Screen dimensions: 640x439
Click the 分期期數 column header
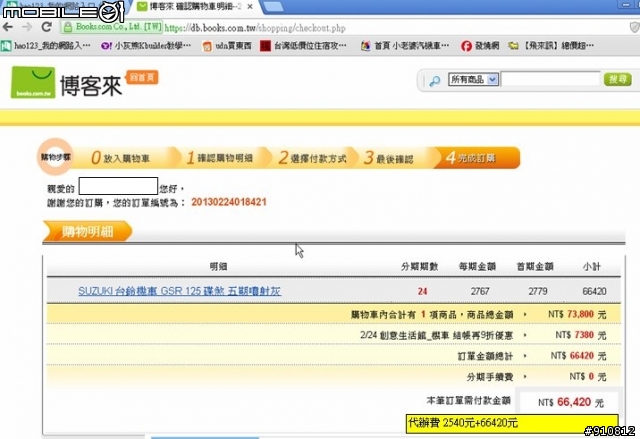(419, 266)
